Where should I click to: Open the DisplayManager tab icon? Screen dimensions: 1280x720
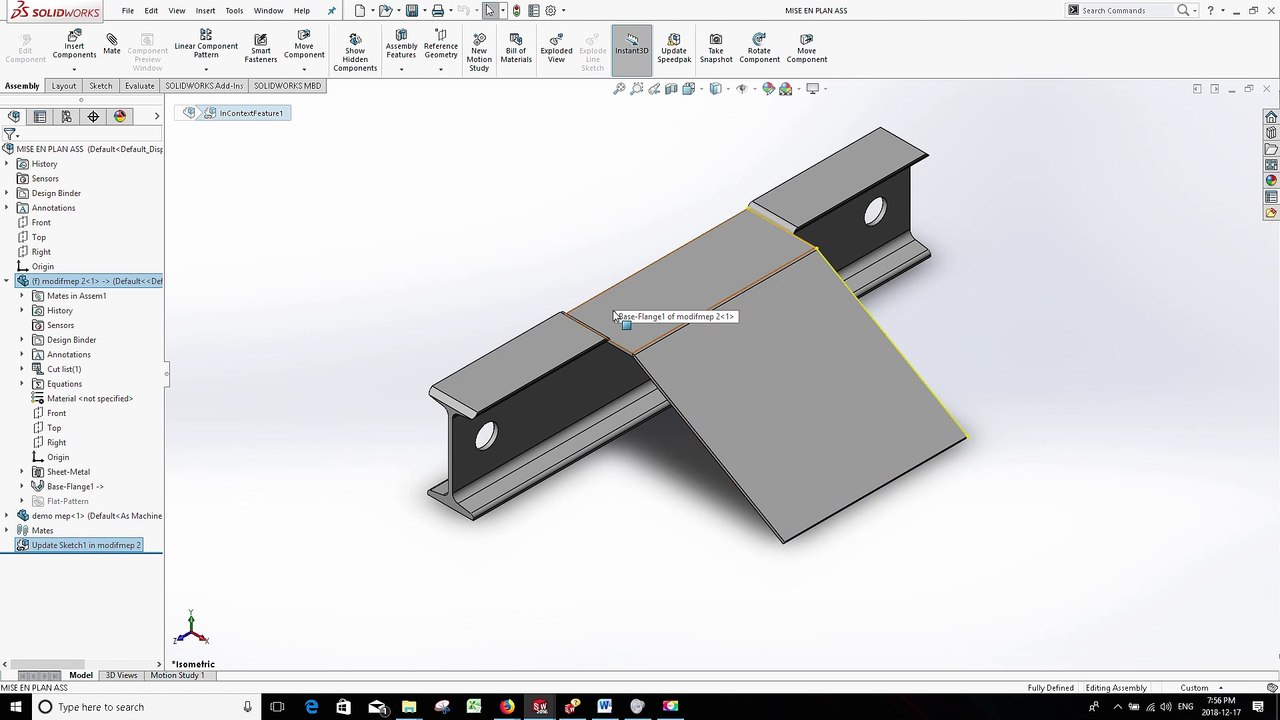coord(120,116)
